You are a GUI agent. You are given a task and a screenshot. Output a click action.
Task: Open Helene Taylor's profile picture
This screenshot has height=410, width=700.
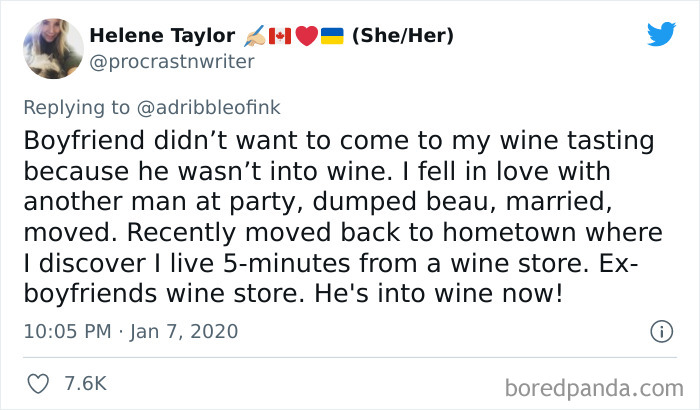pos(50,48)
